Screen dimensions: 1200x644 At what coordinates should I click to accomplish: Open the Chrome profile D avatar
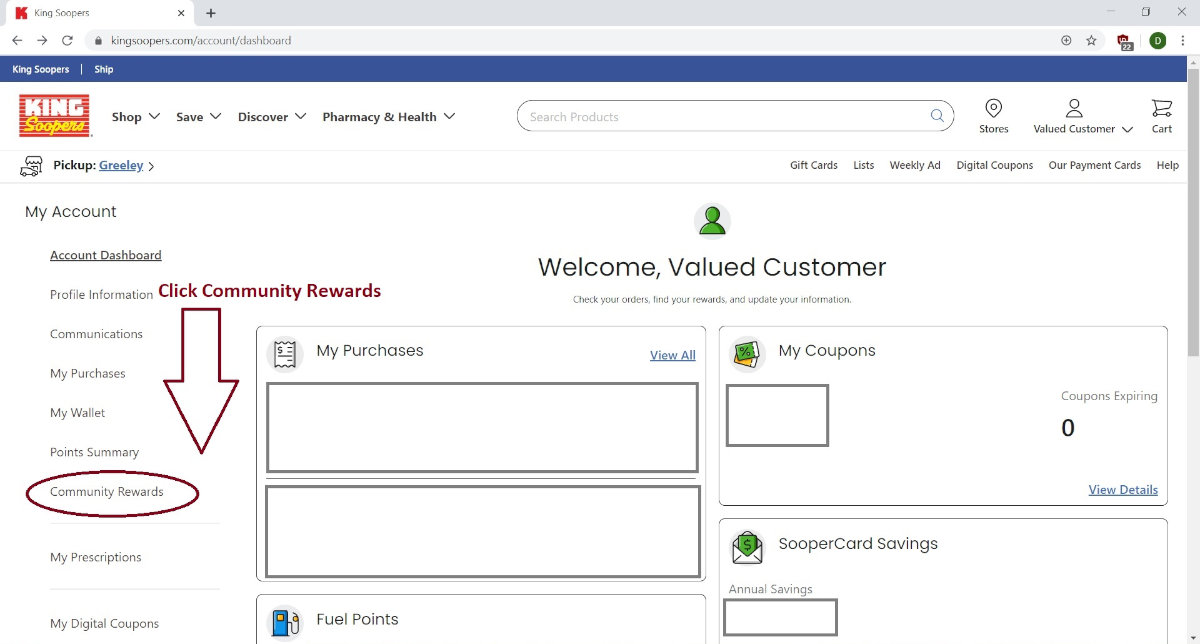pos(1158,41)
